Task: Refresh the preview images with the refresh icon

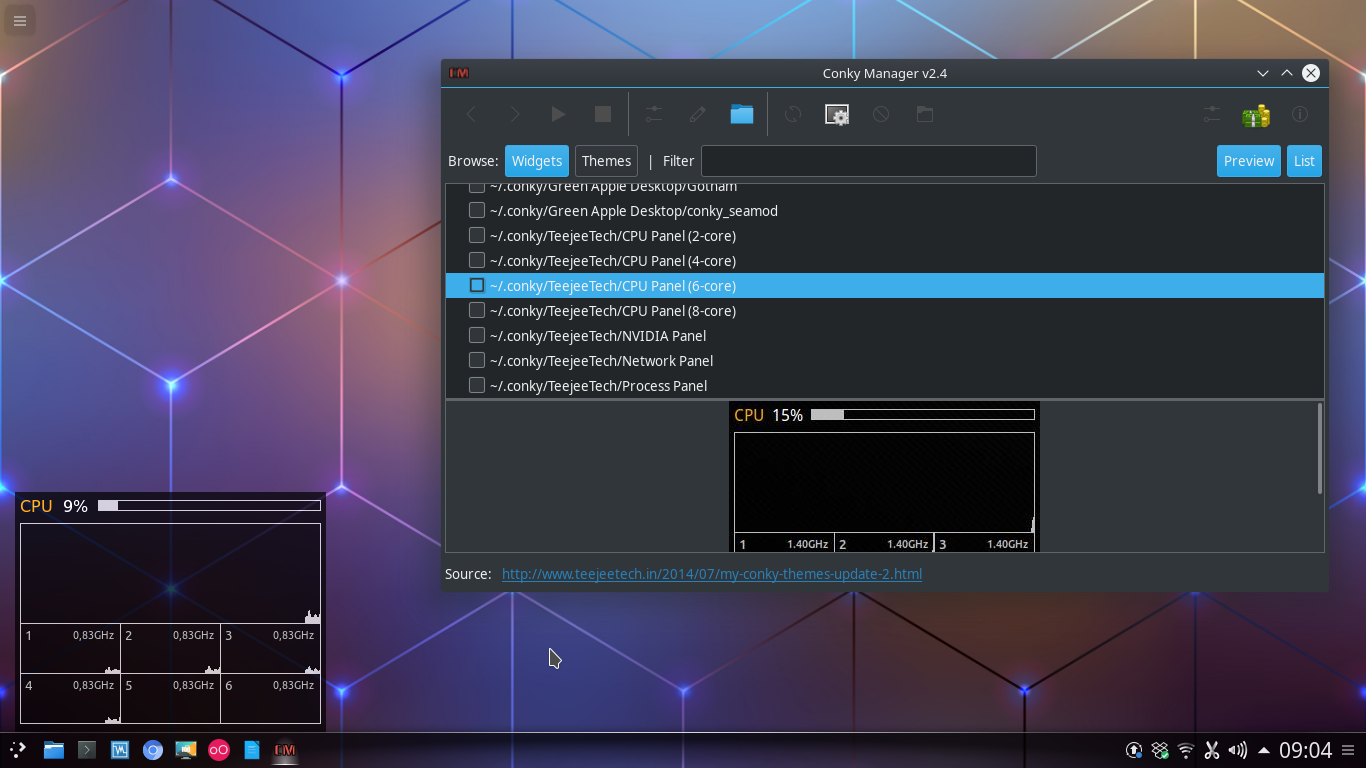Action: point(792,114)
